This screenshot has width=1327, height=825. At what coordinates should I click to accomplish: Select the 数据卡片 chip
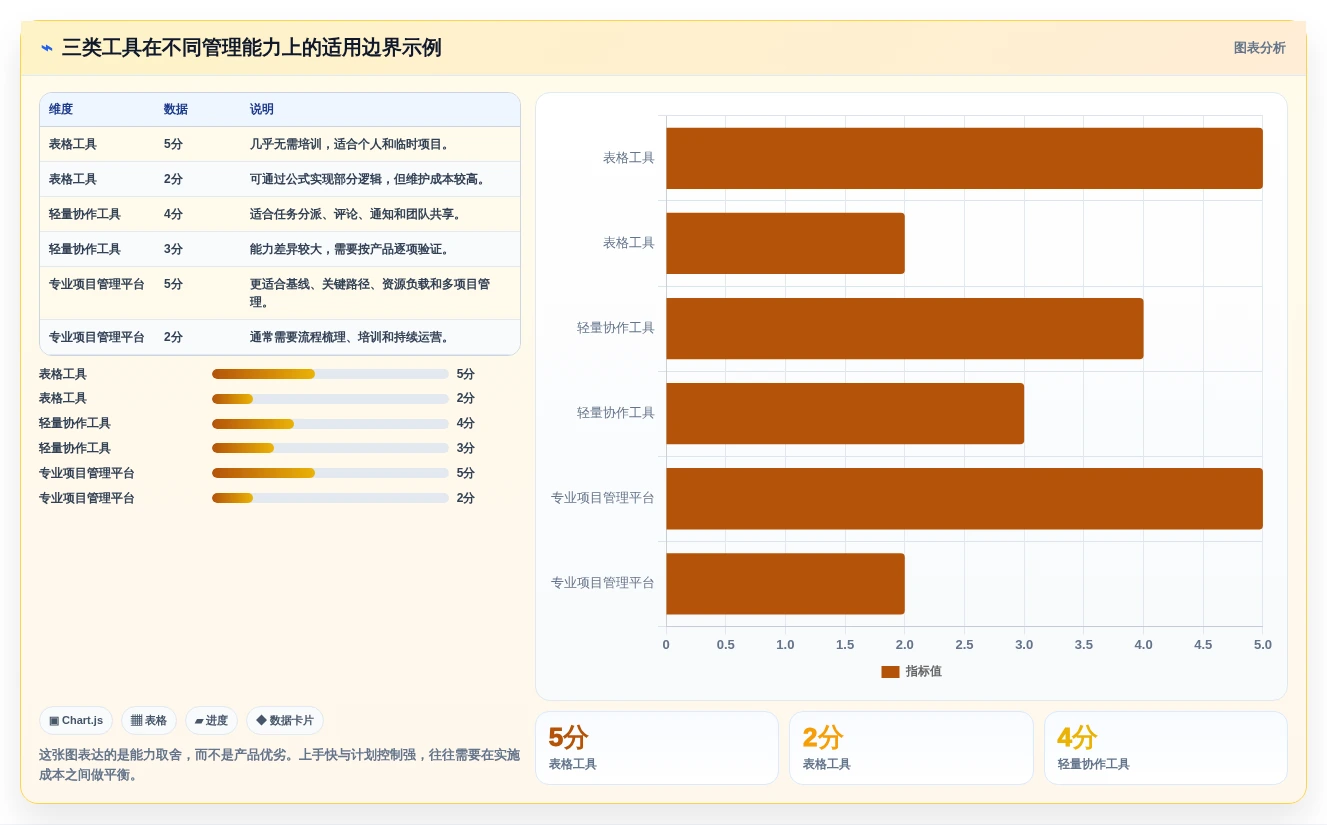coord(285,720)
